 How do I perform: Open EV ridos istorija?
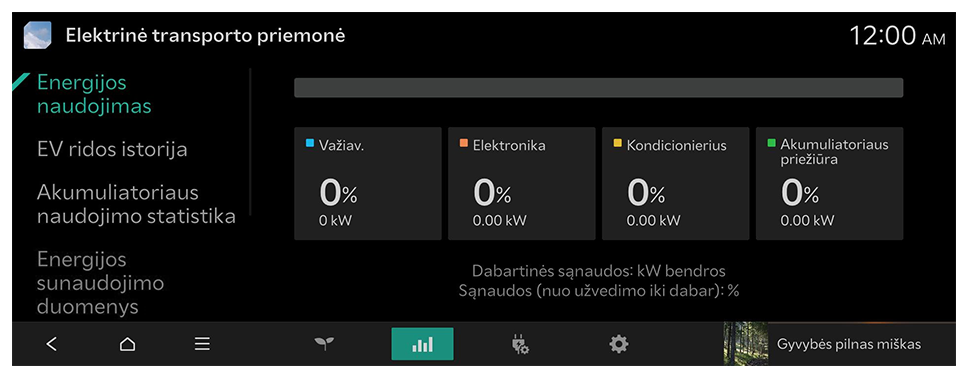tap(112, 149)
